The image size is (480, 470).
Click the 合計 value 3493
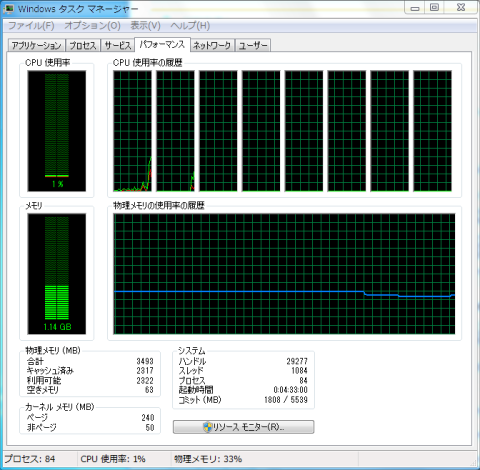[x=145, y=361]
